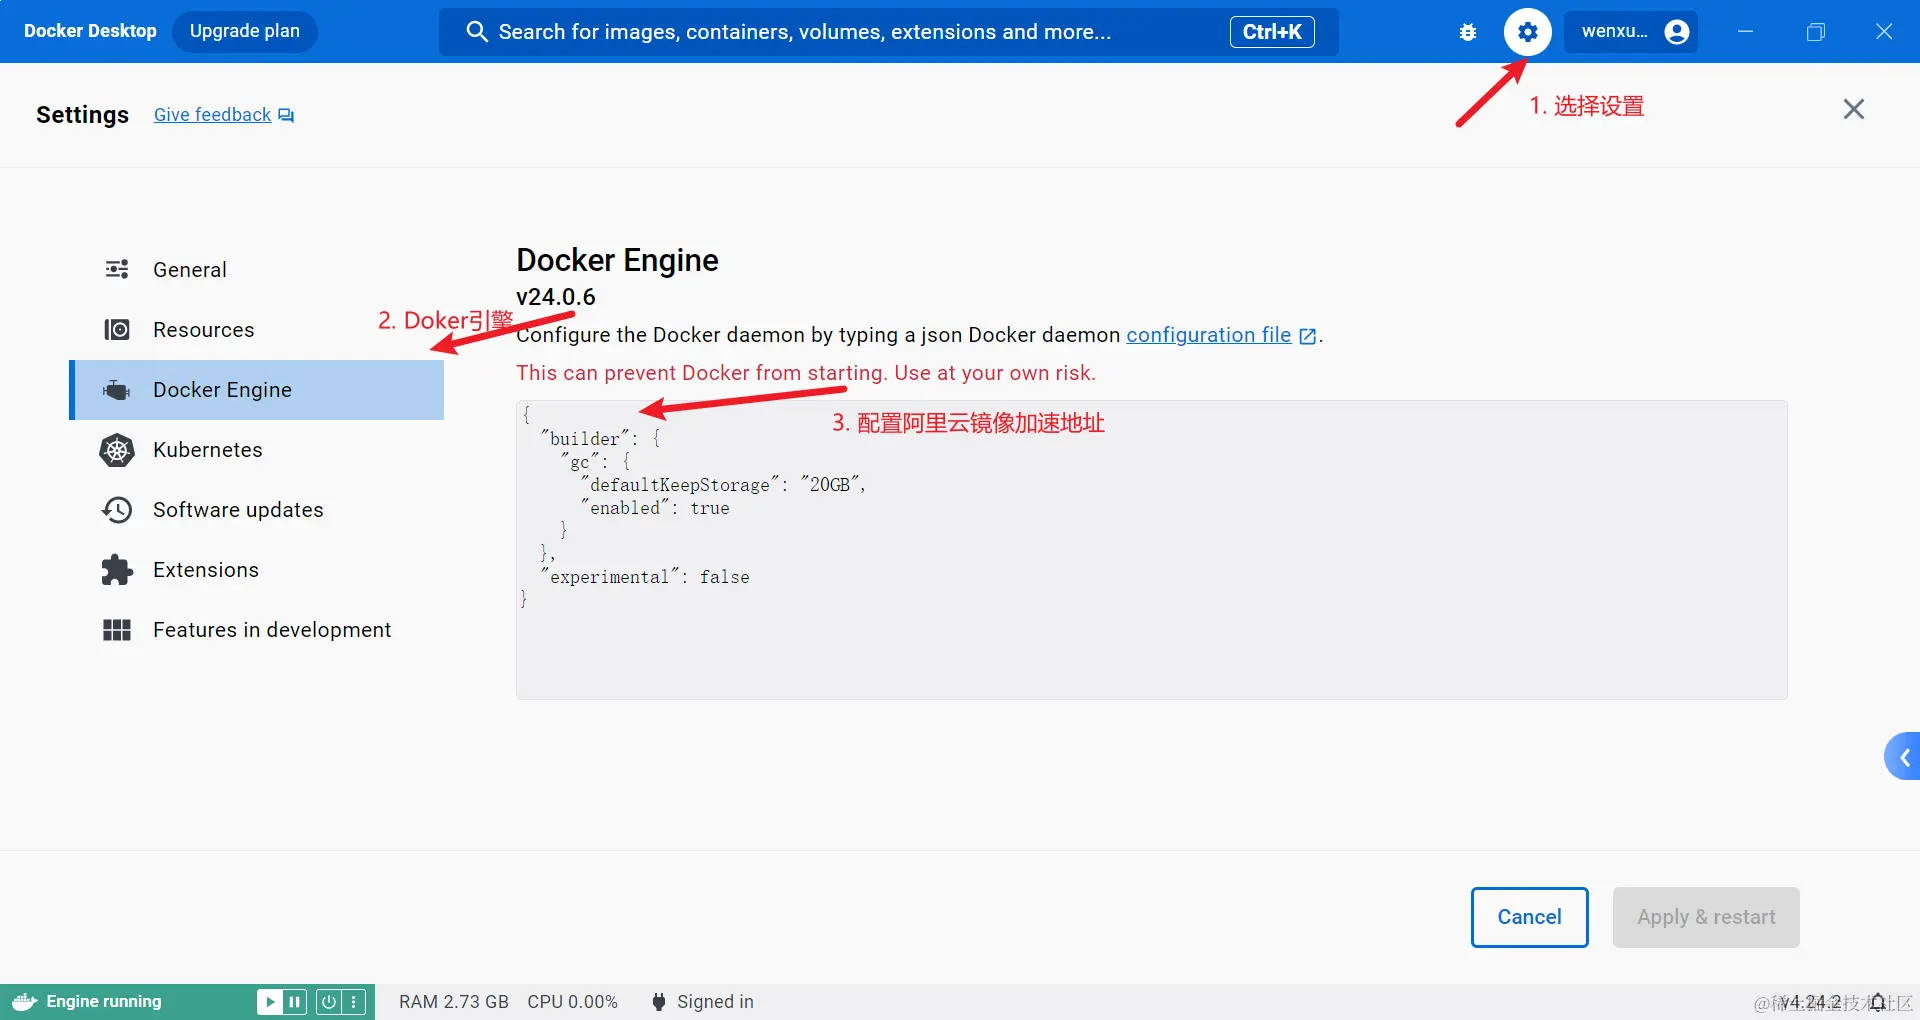This screenshot has width=1920, height=1020.
Task: Click the start engine play button
Action: (x=269, y=1002)
